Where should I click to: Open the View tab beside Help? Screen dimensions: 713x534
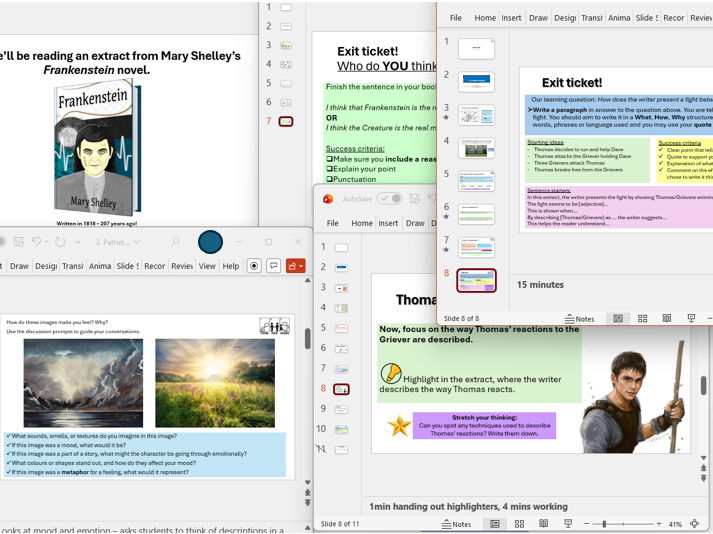tap(207, 266)
